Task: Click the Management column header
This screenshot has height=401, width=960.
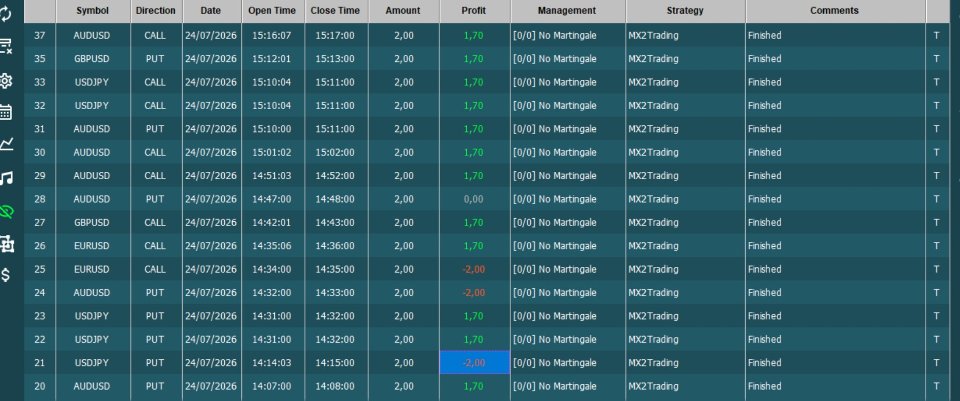Action: click(x=567, y=10)
